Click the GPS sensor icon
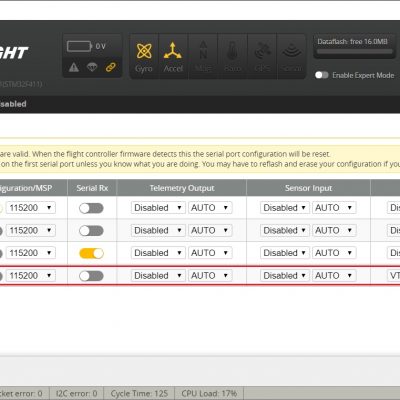Viewport: 400px width, 400px height. pos(262,57)
